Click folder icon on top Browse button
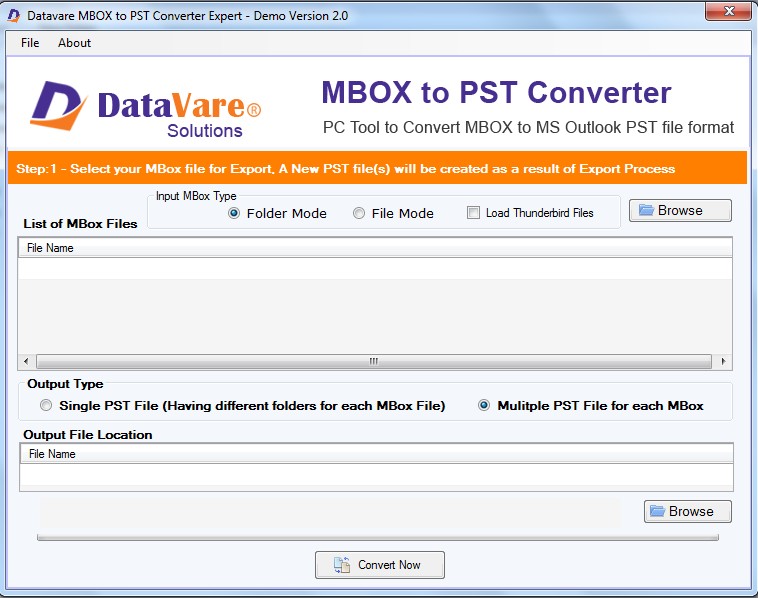758x598 pixels. (x=646, y=211)
